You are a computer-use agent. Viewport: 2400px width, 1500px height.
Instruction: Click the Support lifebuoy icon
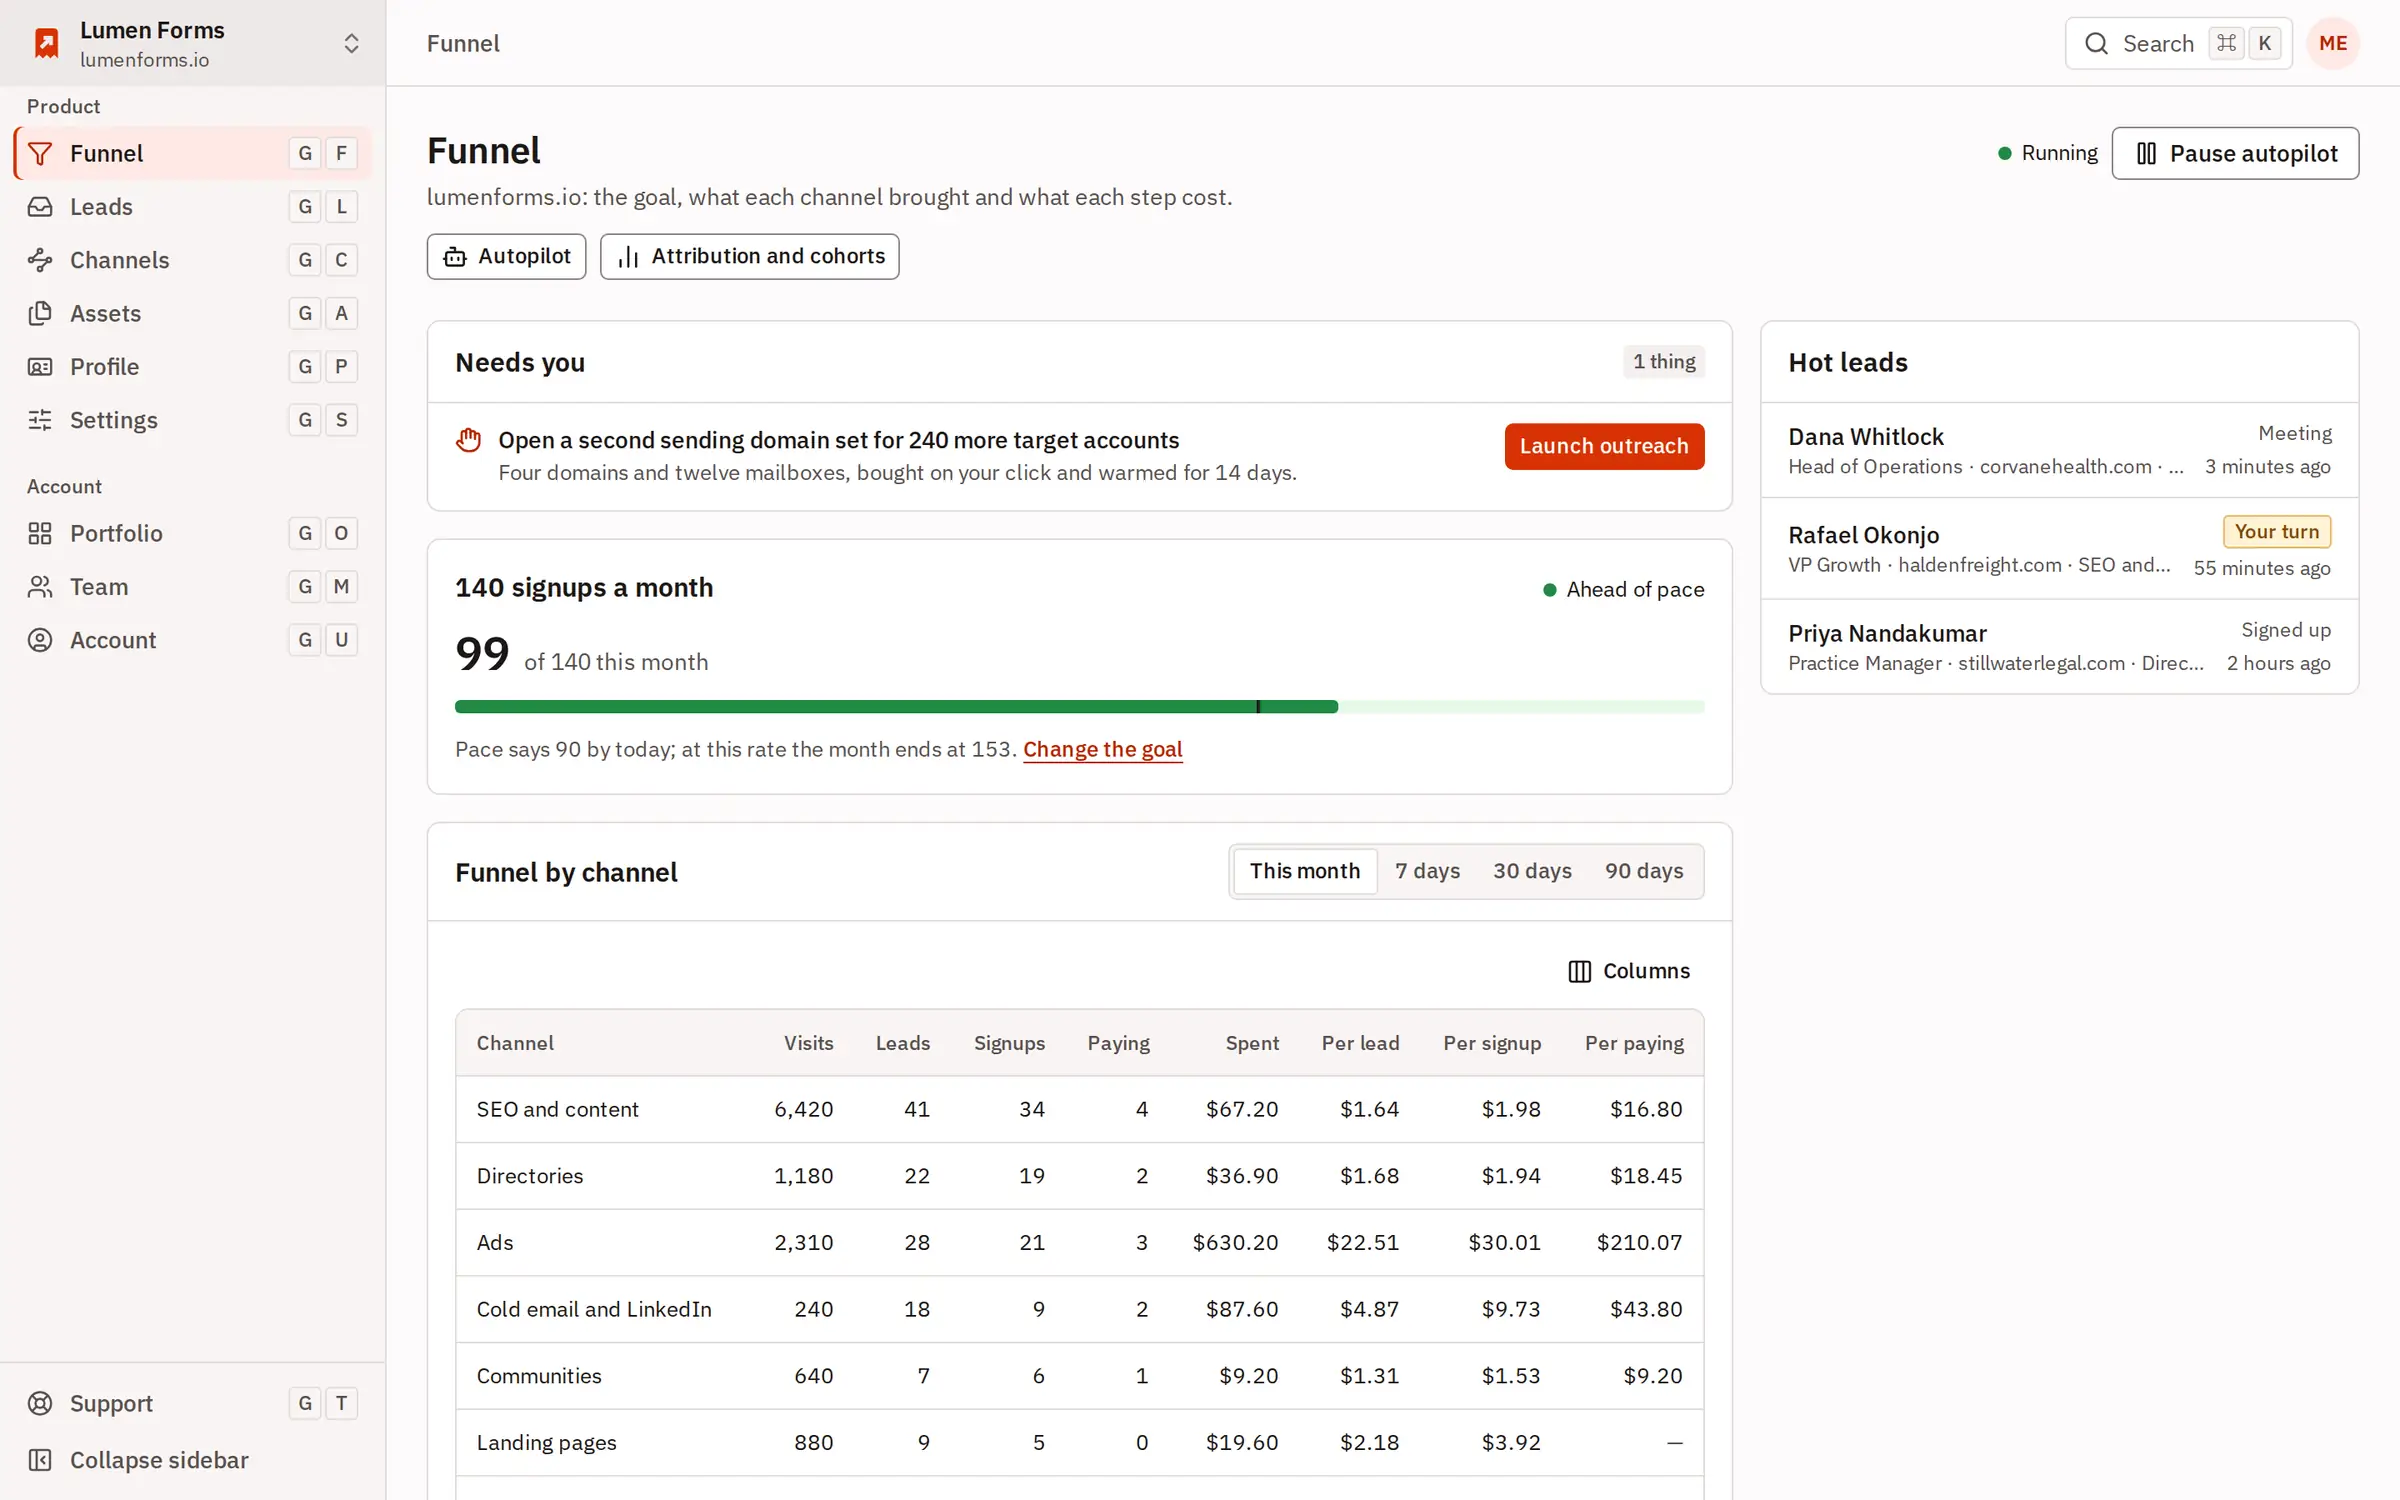point(40,1403)
